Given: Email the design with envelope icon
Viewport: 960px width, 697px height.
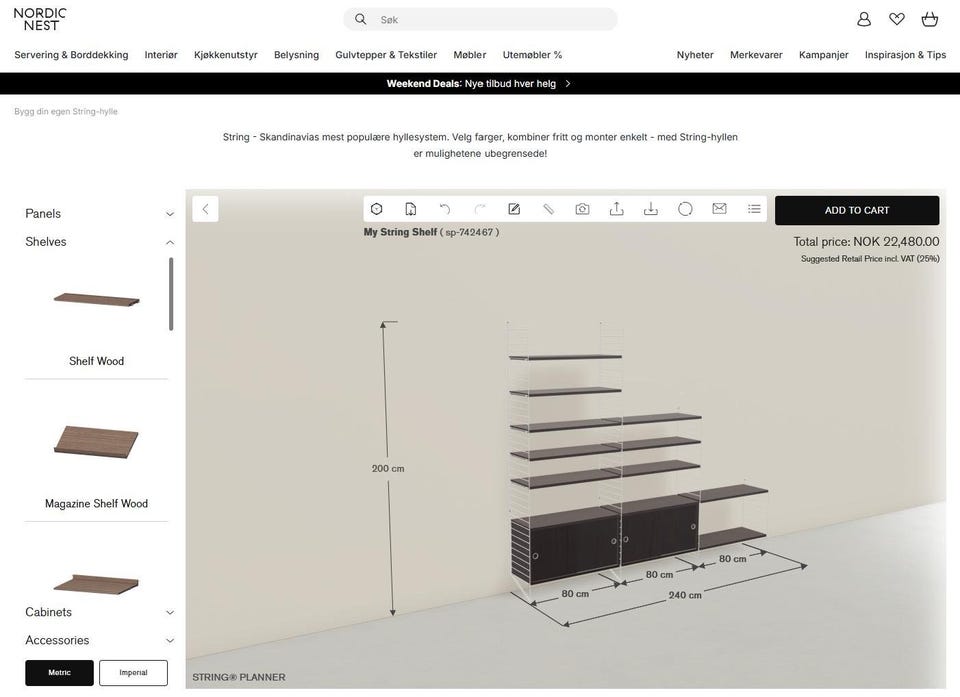Looking at the screenshot, I should [x=719, y=209].
